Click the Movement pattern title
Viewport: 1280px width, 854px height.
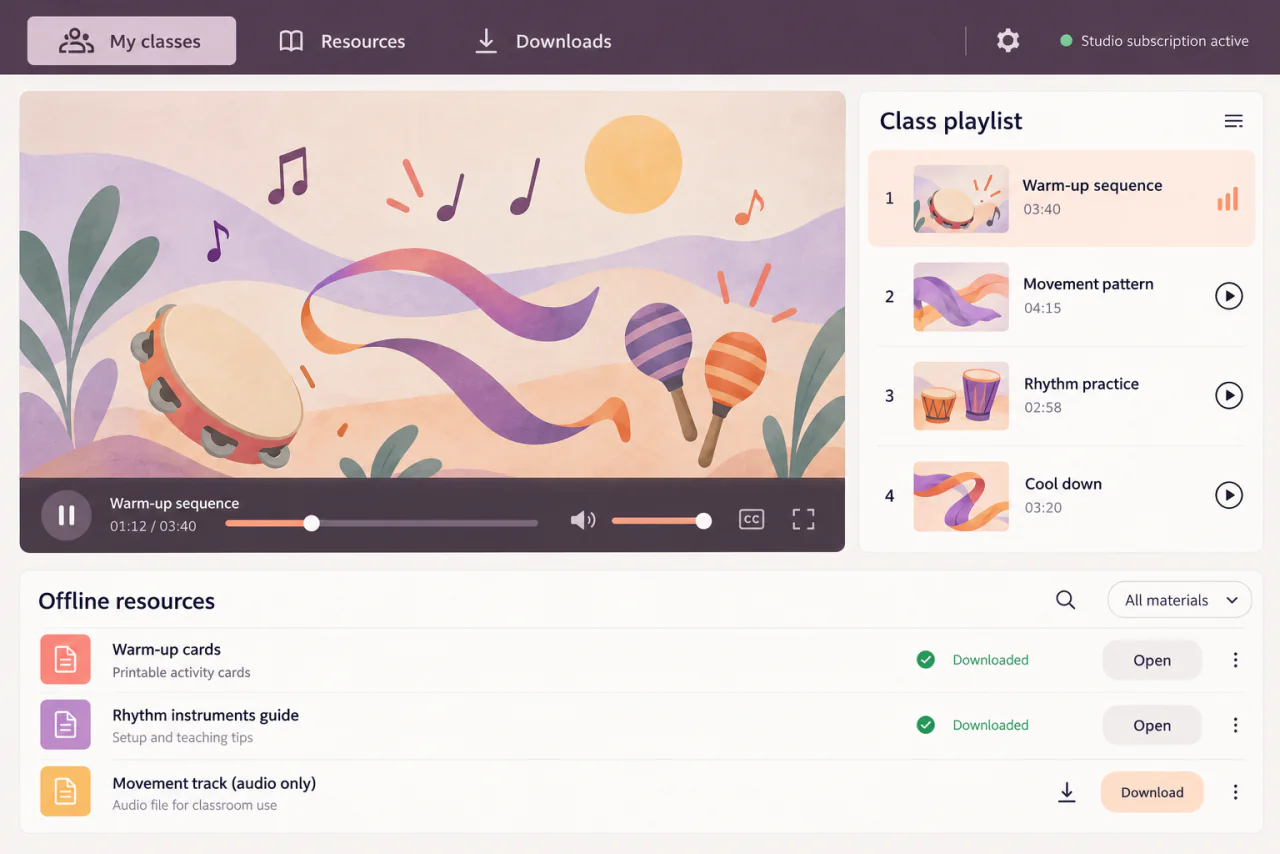(x=1088, y=284)
